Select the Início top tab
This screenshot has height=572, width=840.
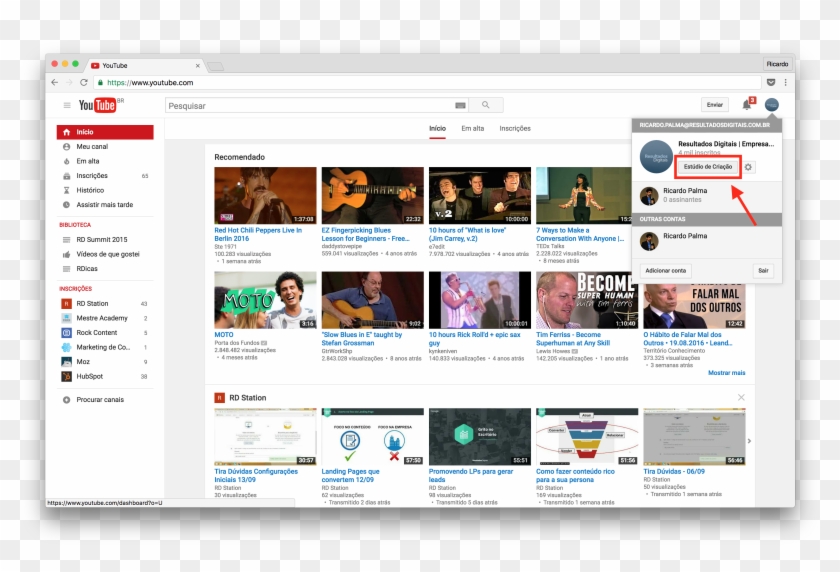tap(437, 129)
